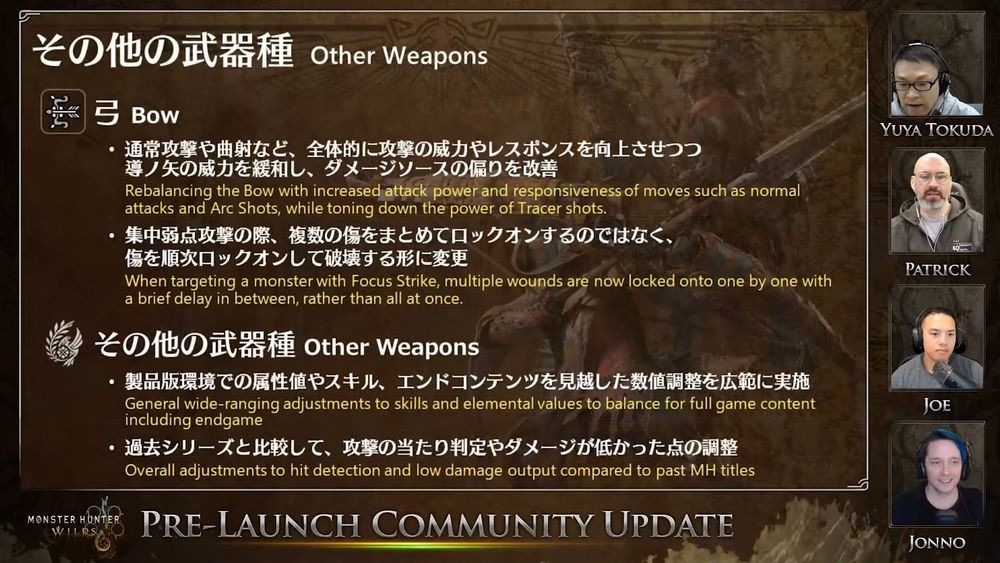Click the lower Other Weapons subsection heading
The height and width of the screenshot is (563, 1000).
286,345
